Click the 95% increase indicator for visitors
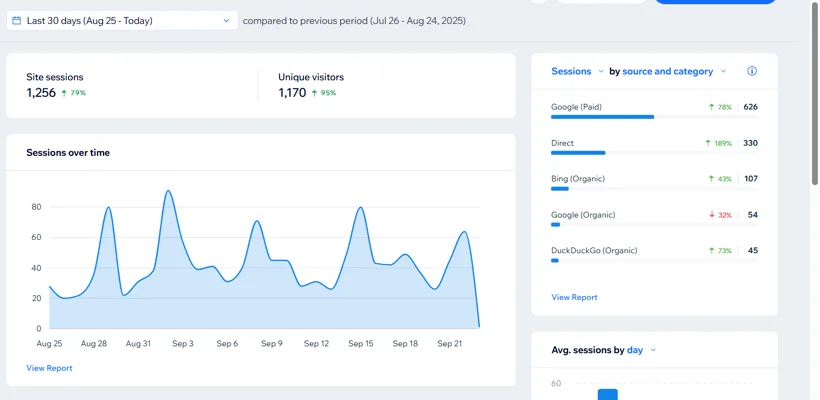820x400 pixels. pos(324,93)
